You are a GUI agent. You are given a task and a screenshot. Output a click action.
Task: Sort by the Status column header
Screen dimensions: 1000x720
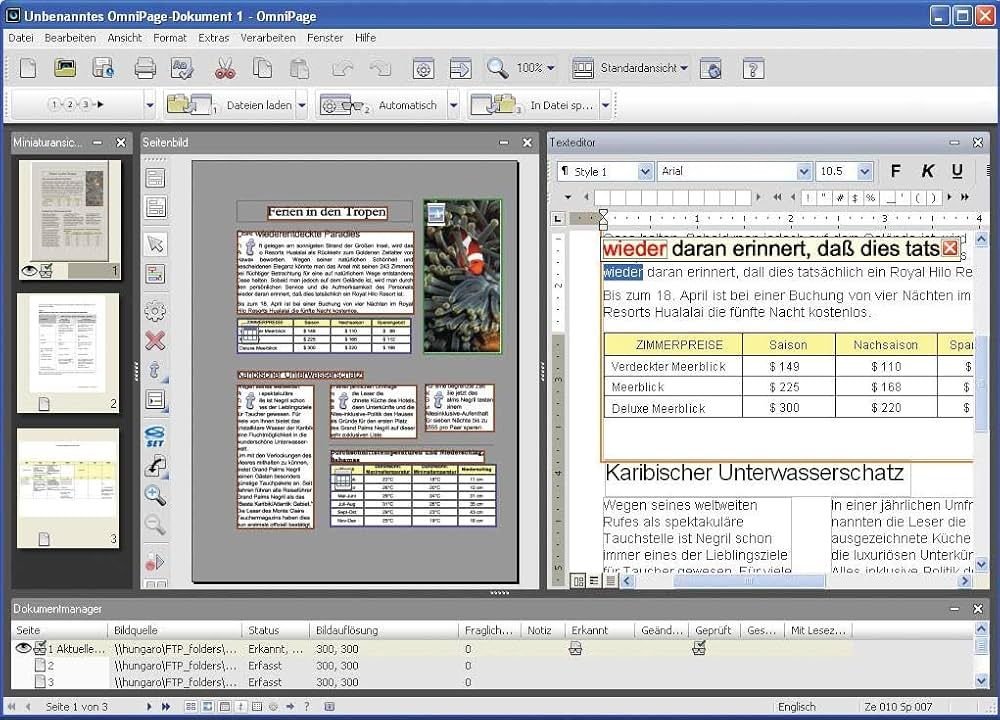pyautogui.click(x=276, y=630)
